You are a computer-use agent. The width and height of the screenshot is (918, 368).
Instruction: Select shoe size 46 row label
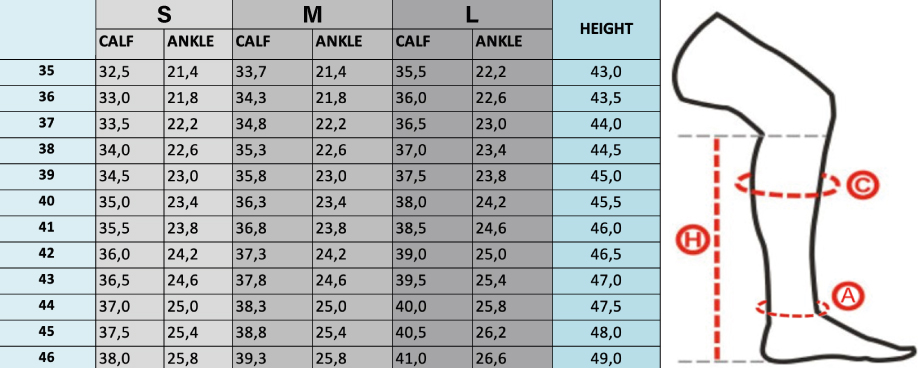[47, 356]
